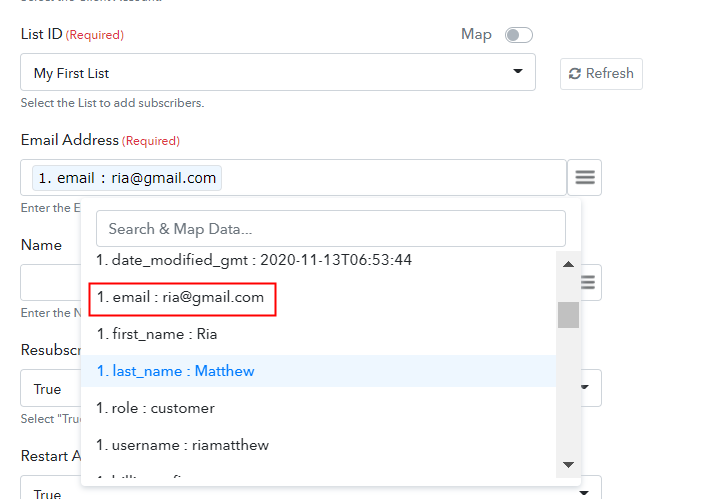Open the Resubscribe True dropdown

click(x=51, y=388)
